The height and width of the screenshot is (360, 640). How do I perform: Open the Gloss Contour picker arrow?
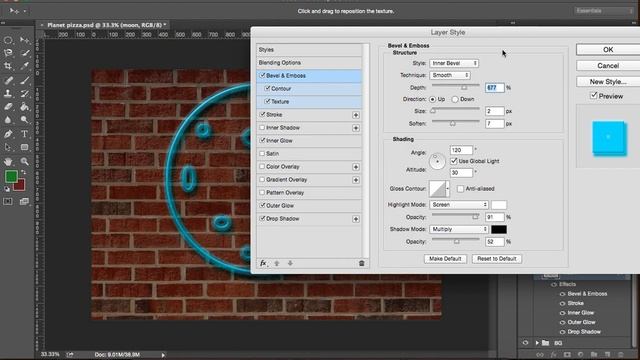[447, 189]
